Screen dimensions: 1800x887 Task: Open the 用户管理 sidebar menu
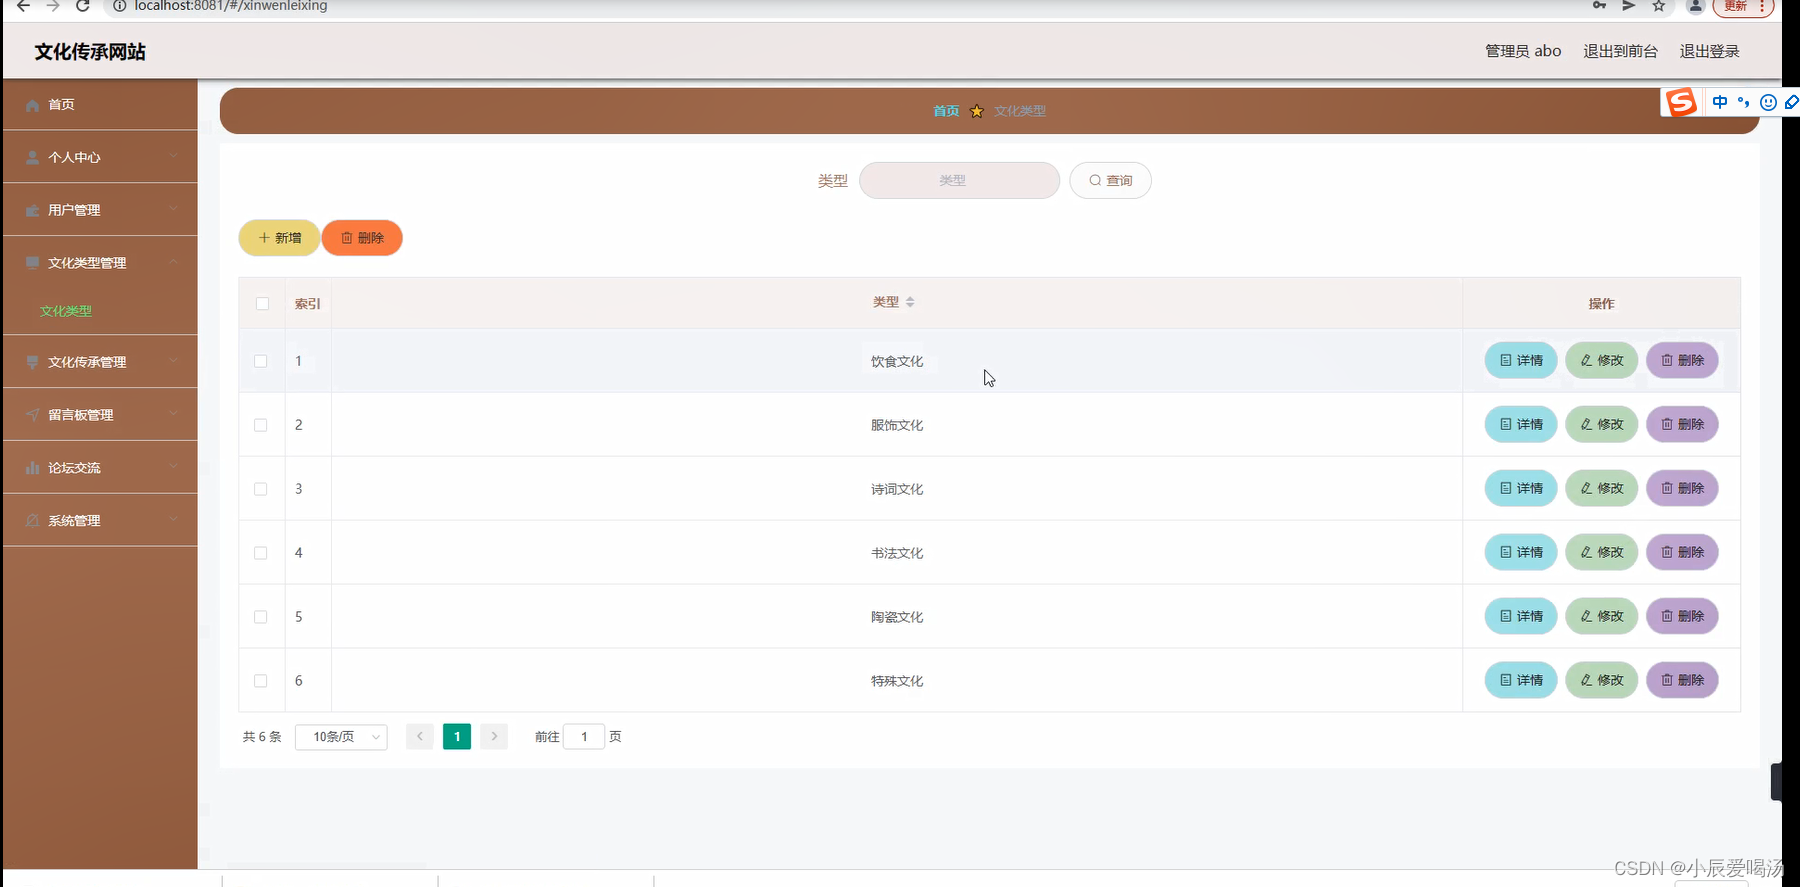pyautogui.click(x=100, y=209)
